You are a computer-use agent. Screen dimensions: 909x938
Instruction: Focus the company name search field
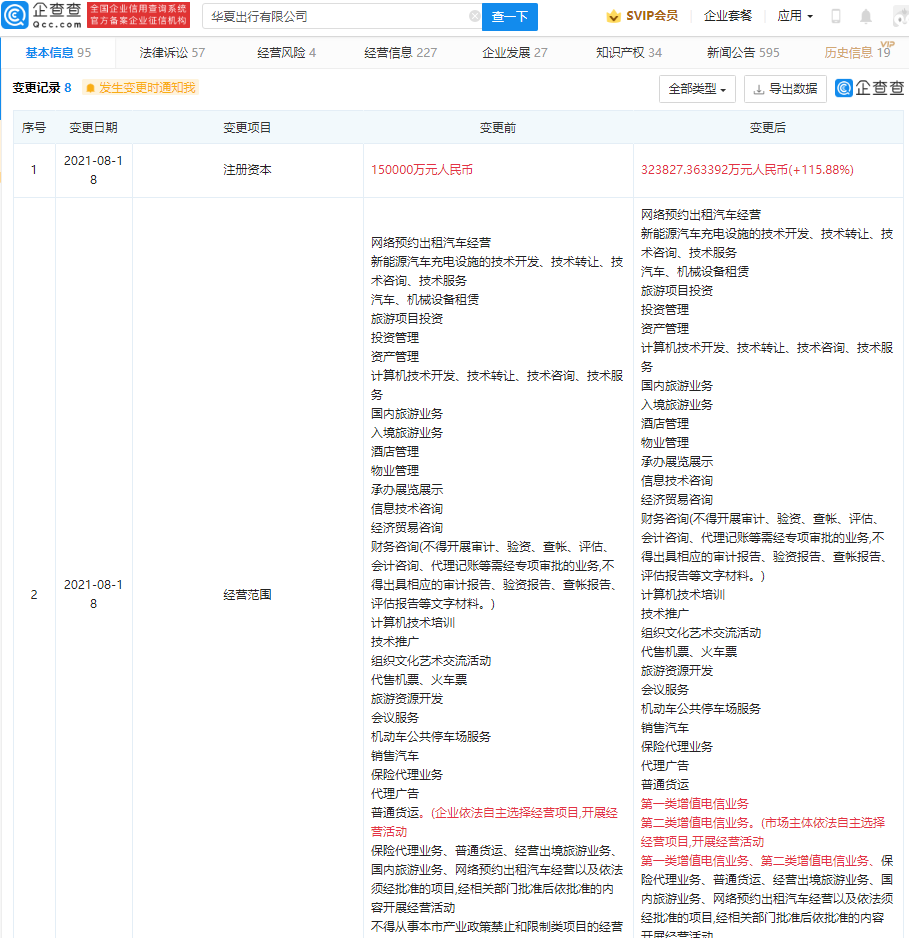point(338,17)
